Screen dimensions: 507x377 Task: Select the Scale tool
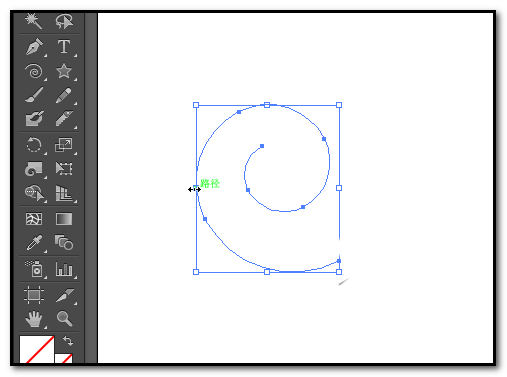pos(64,145)
